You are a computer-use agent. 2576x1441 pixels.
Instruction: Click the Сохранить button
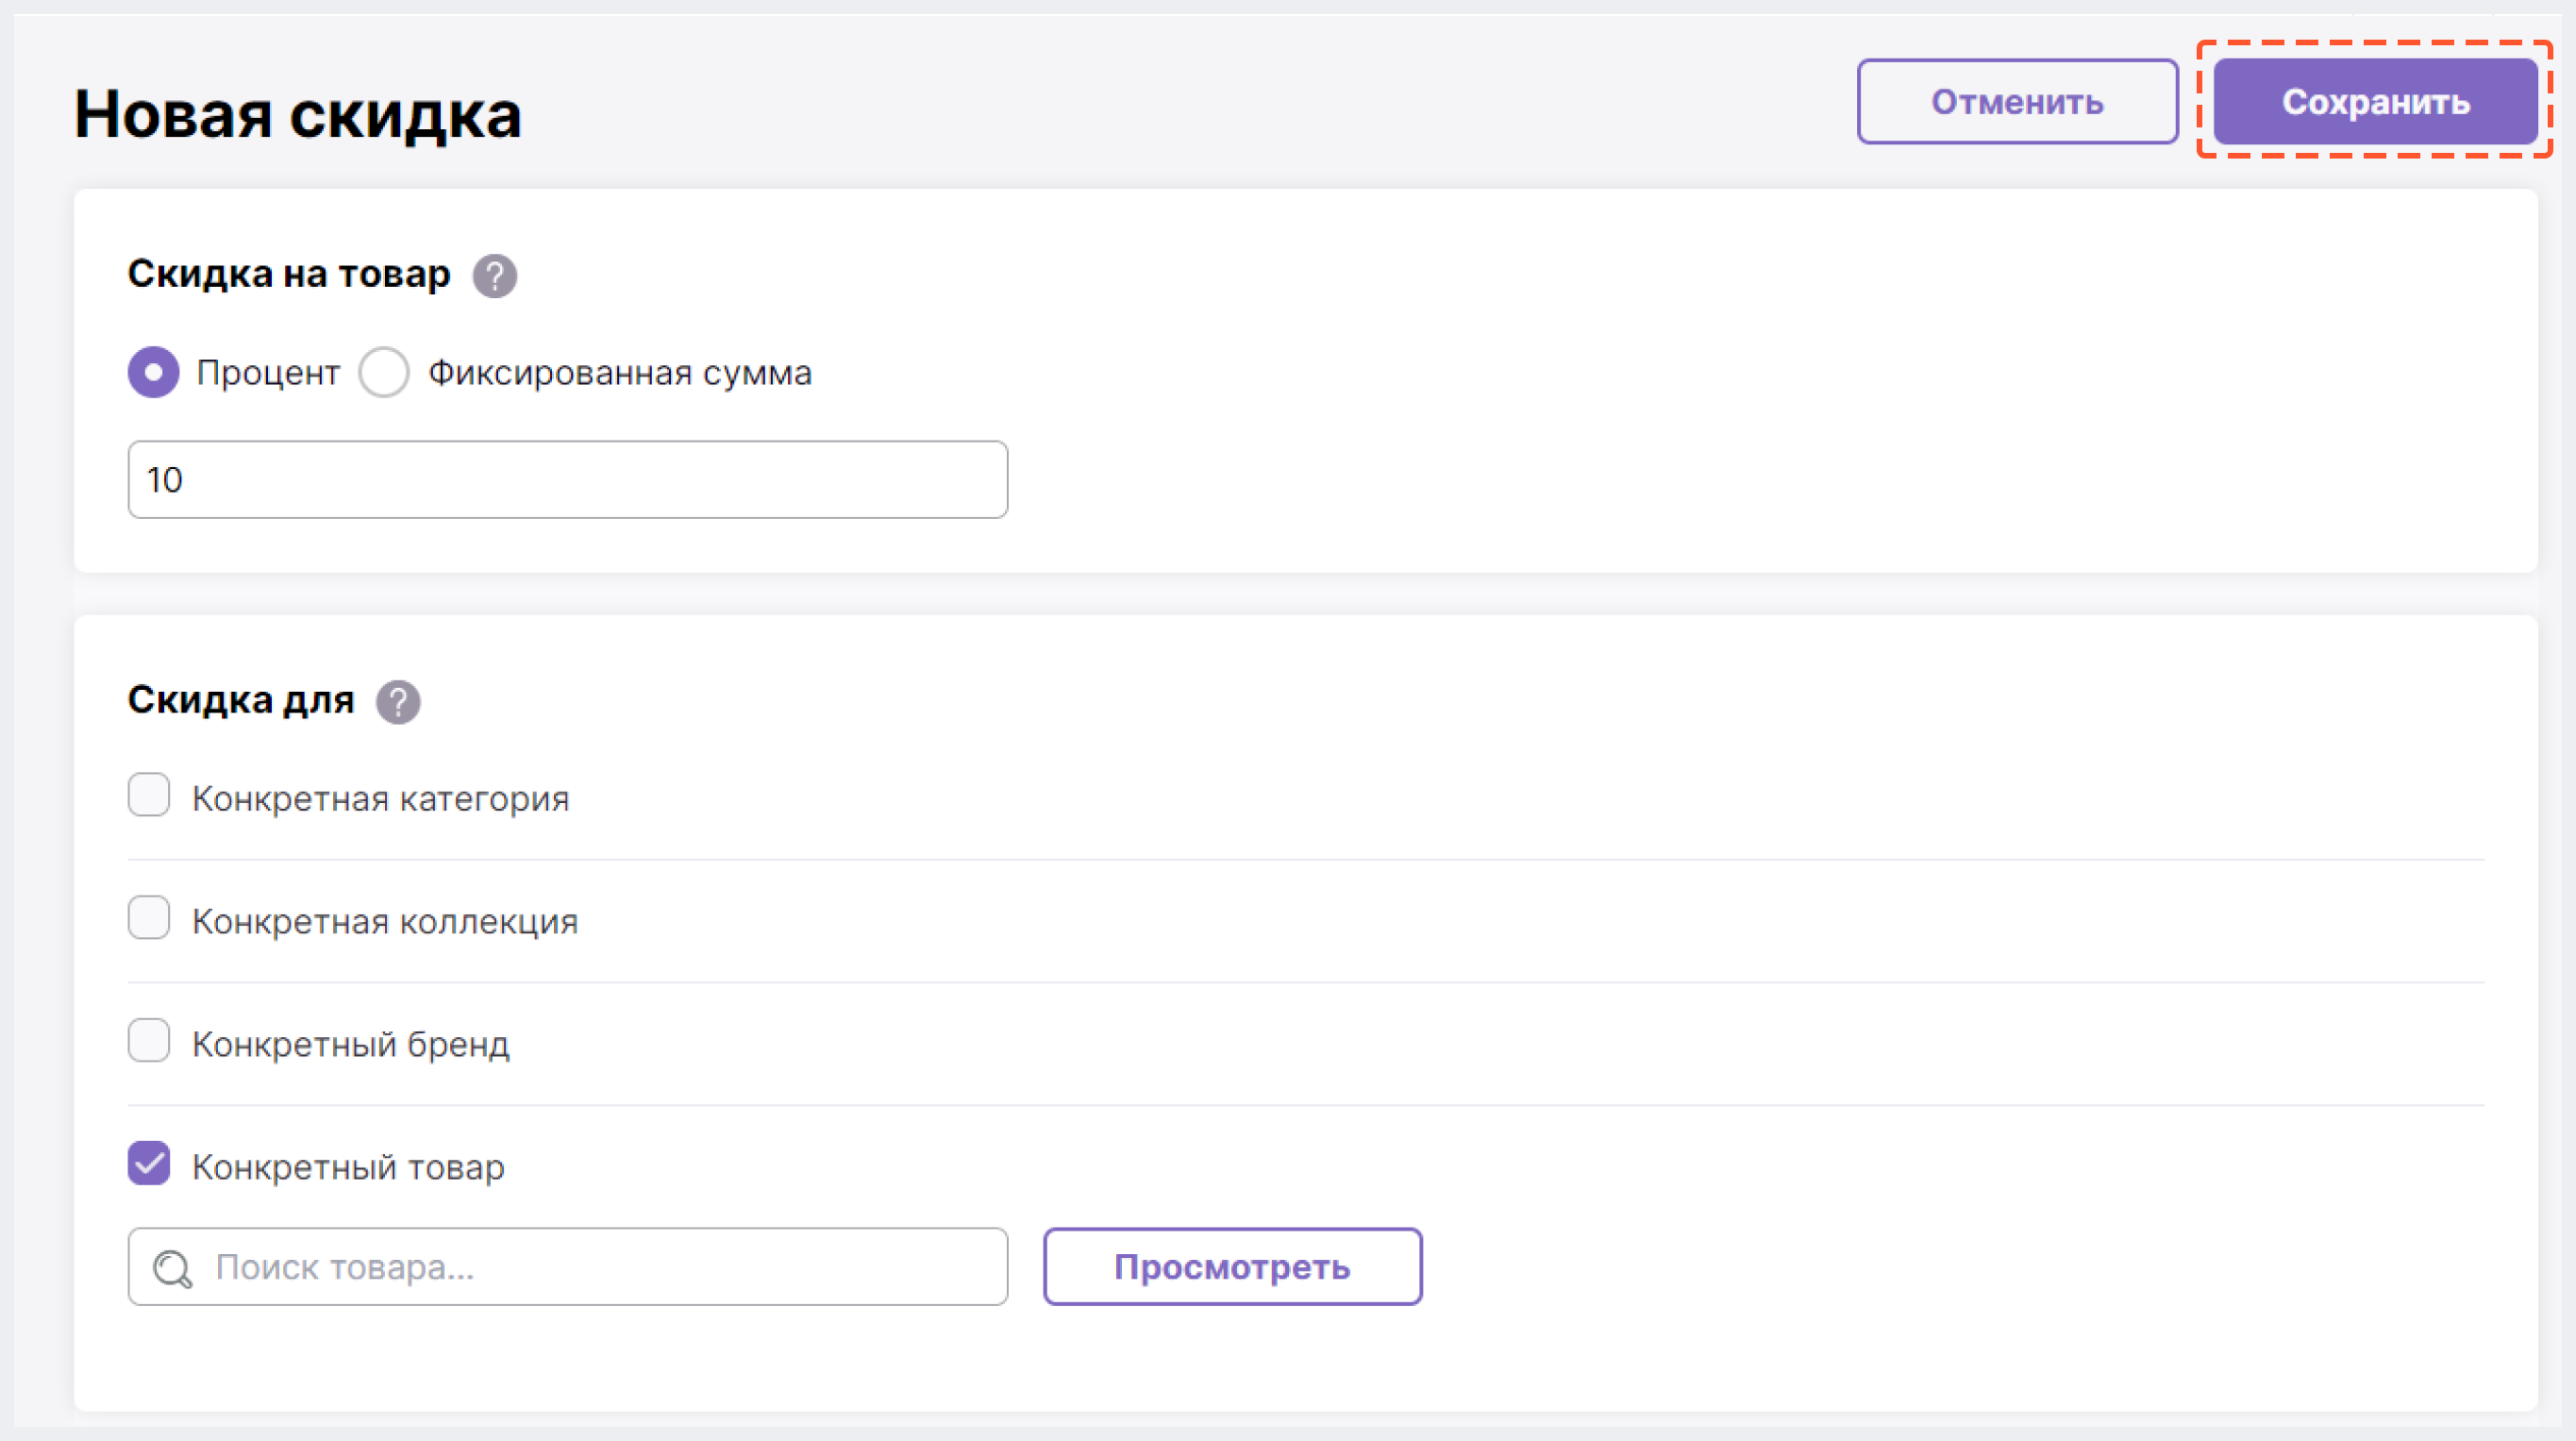pyautogui.click(x=2375, y=101)
